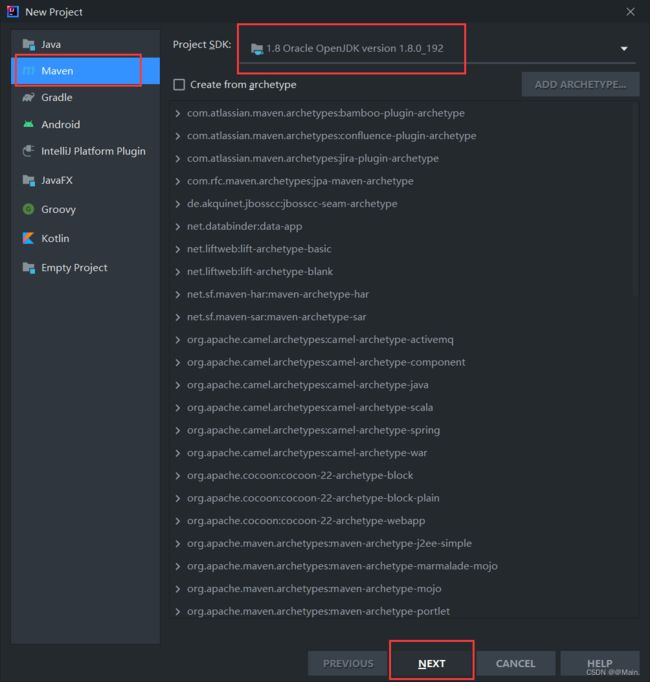
Task: Select the Gradle project type
Action: click(x=86, y=97)
